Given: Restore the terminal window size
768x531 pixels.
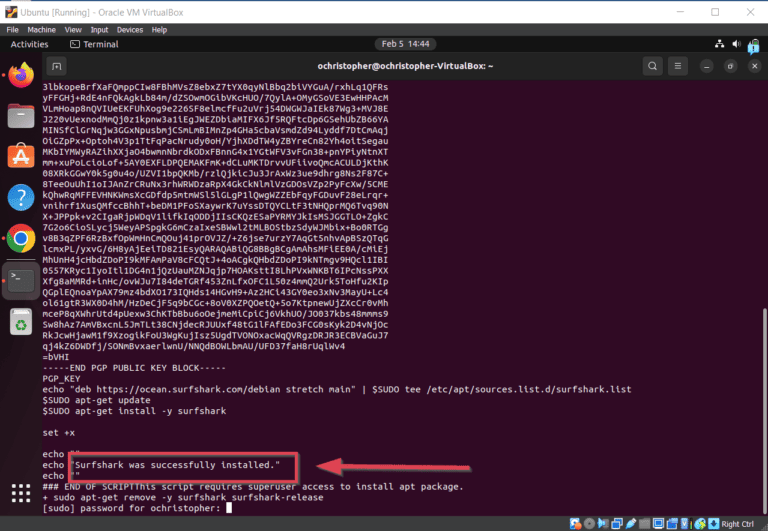Looking at the screenshot, I should click(x=730, y=66).
